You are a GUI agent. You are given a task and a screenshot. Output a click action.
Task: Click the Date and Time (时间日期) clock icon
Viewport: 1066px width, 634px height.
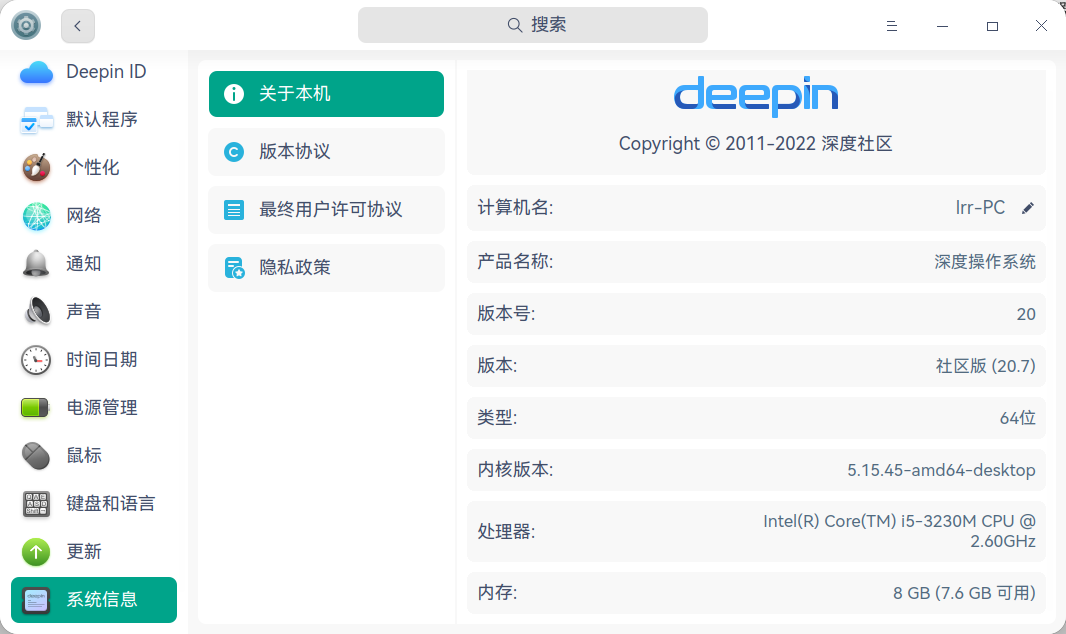pos(36,360)
